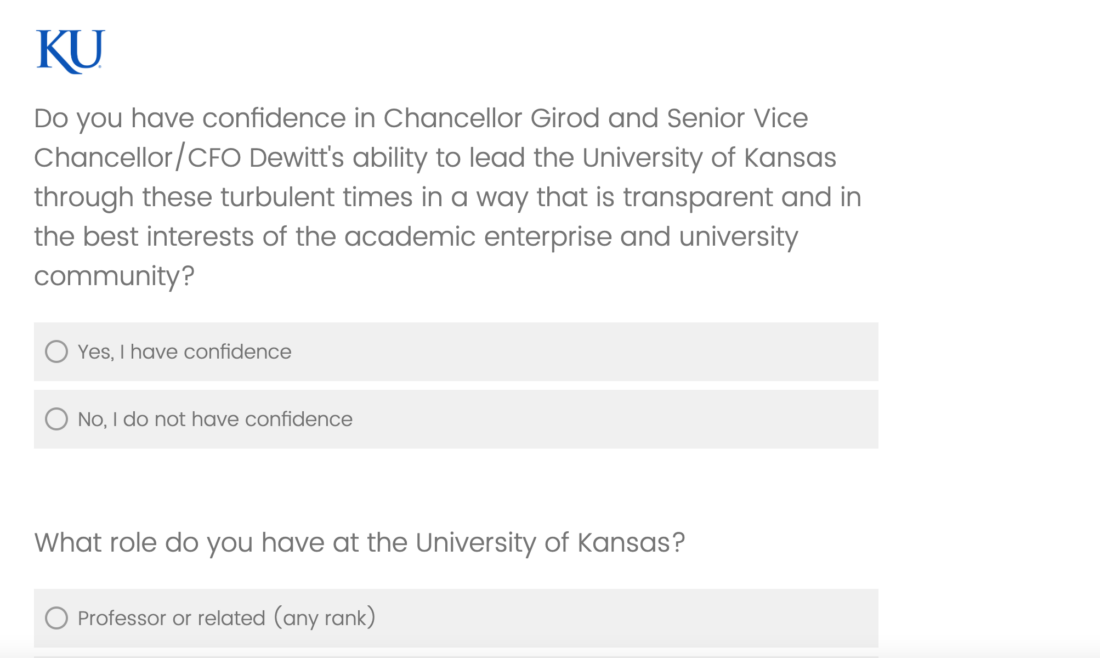Click the word "community?" ending the first question

113,277
